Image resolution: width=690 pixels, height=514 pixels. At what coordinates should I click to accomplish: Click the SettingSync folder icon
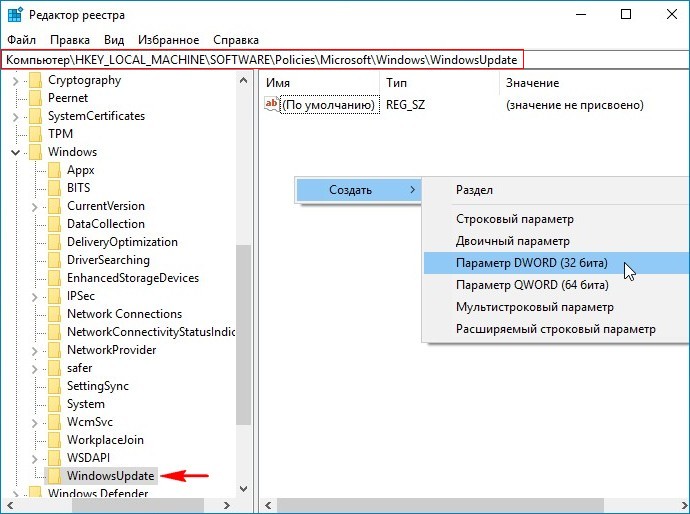pyautogui.click(x=54, y=386)
